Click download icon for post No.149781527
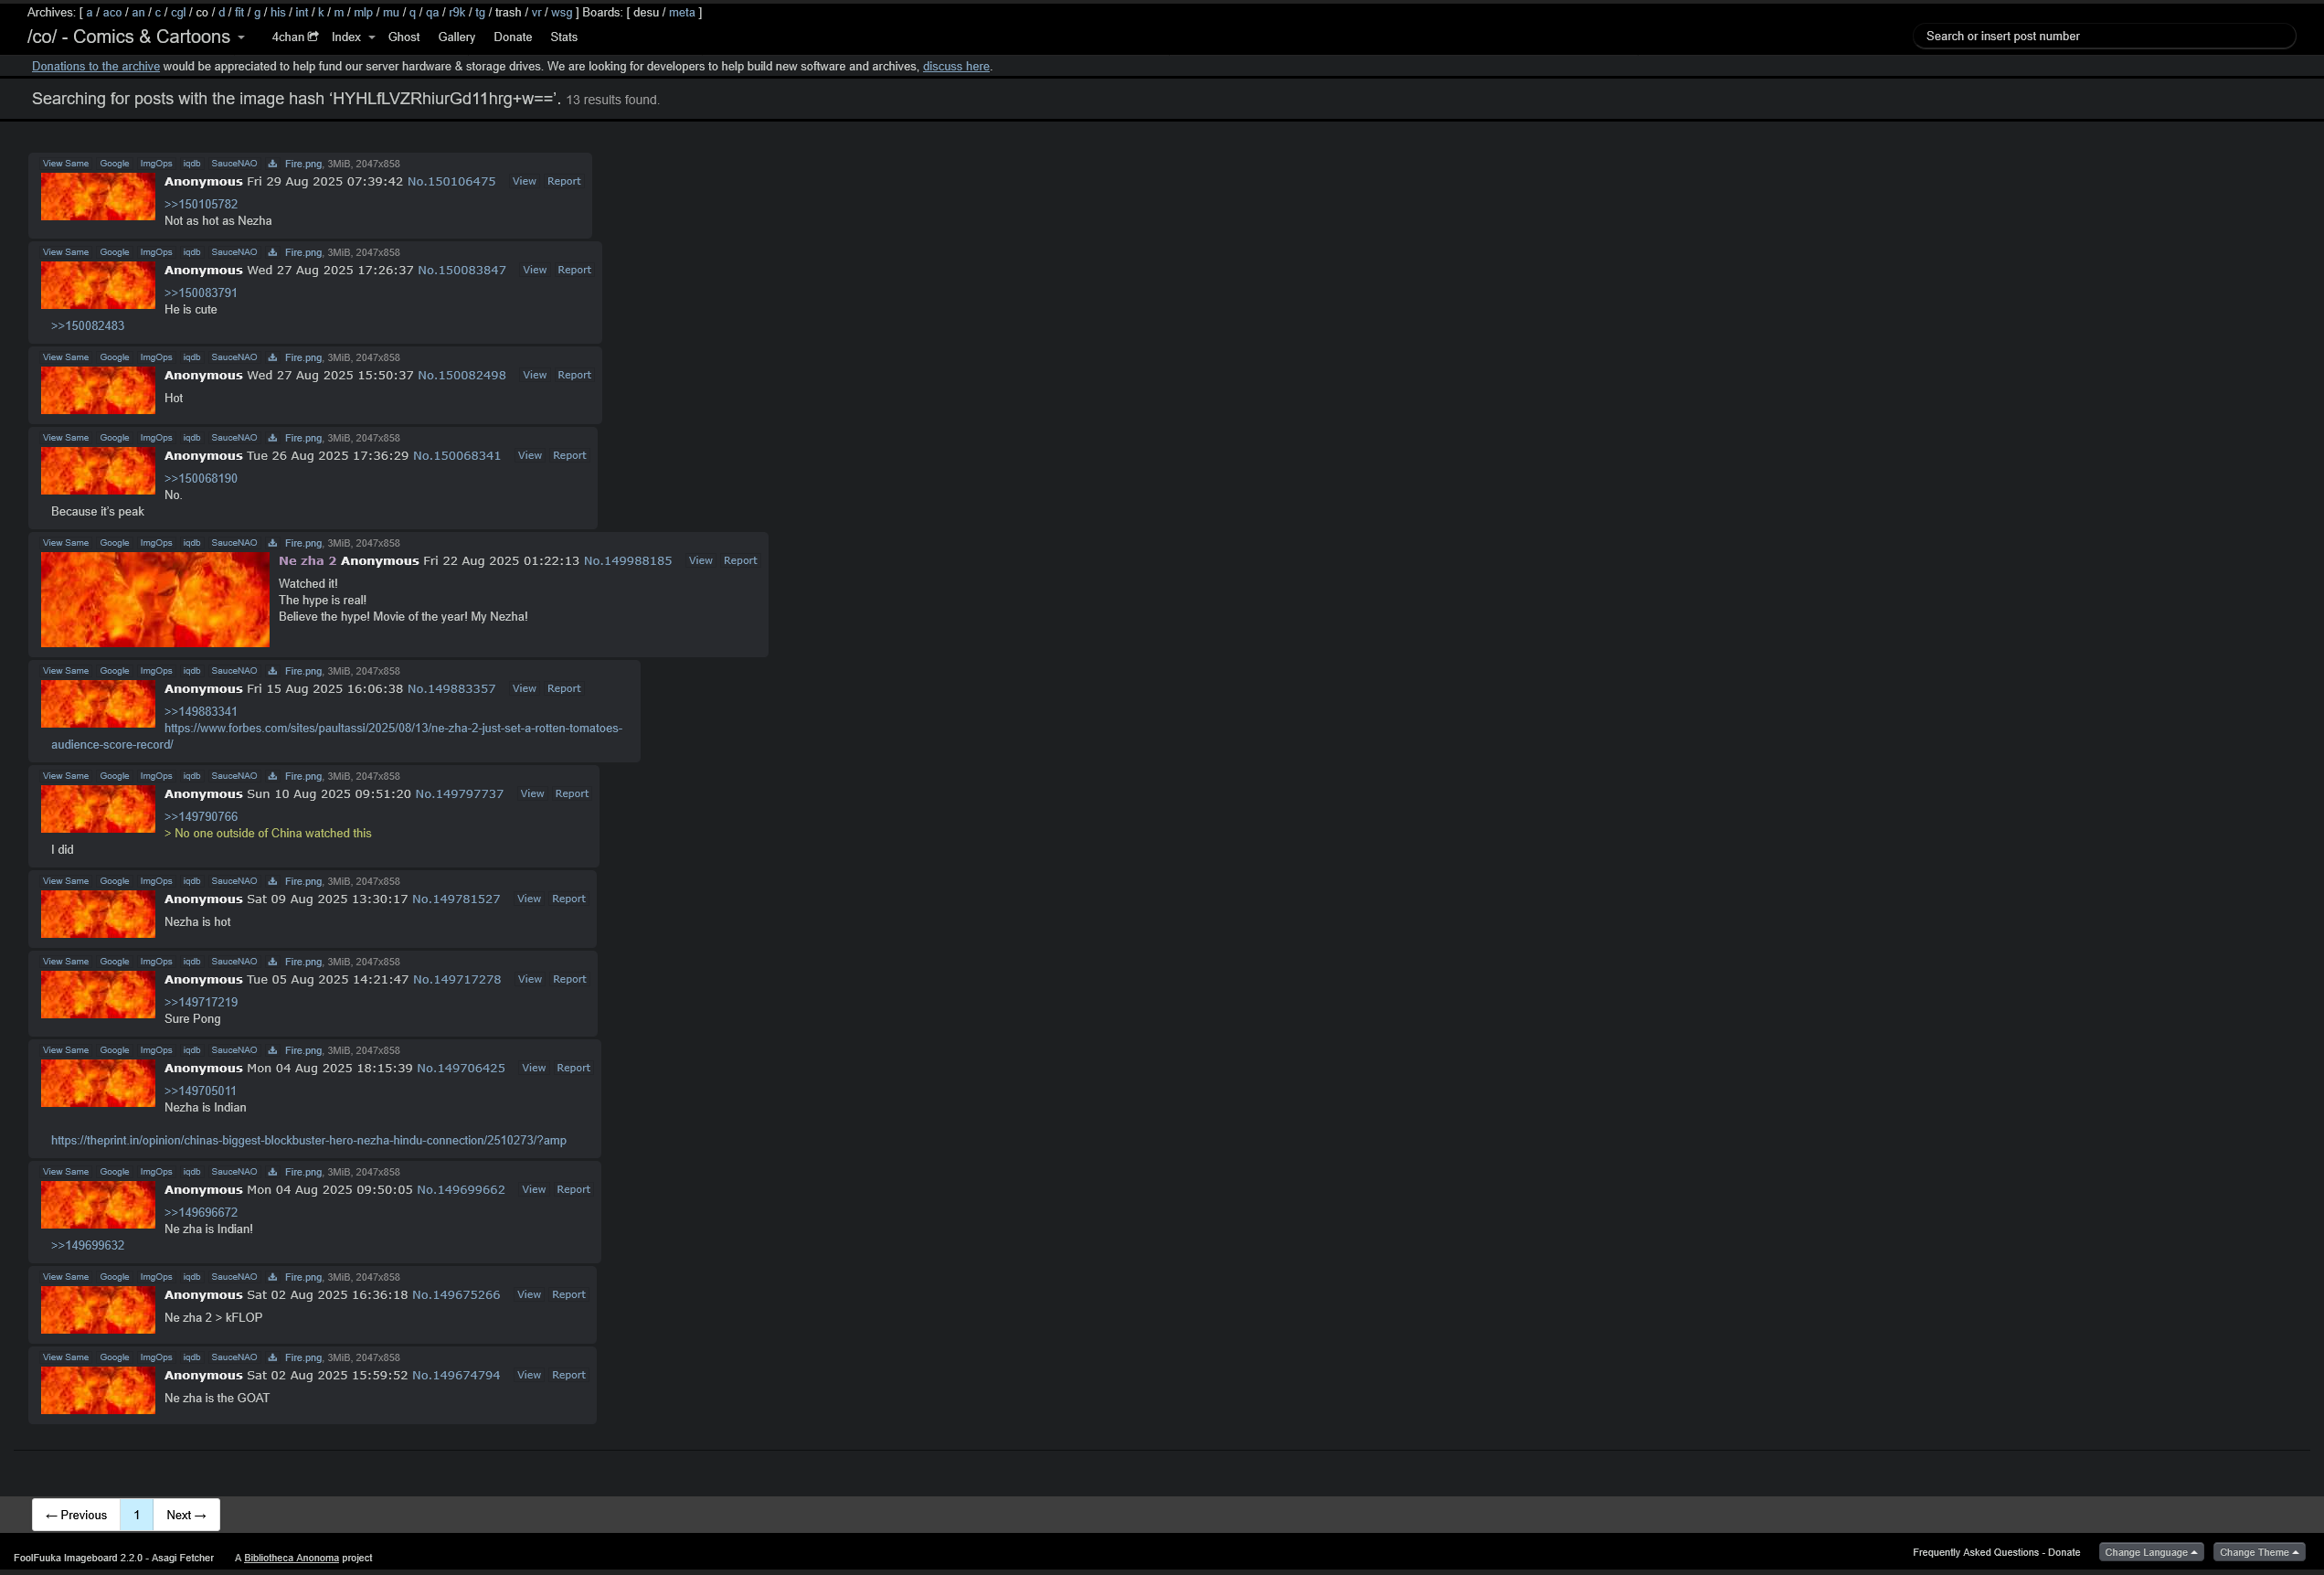The image size is (2324, 1575). (272, 881)
